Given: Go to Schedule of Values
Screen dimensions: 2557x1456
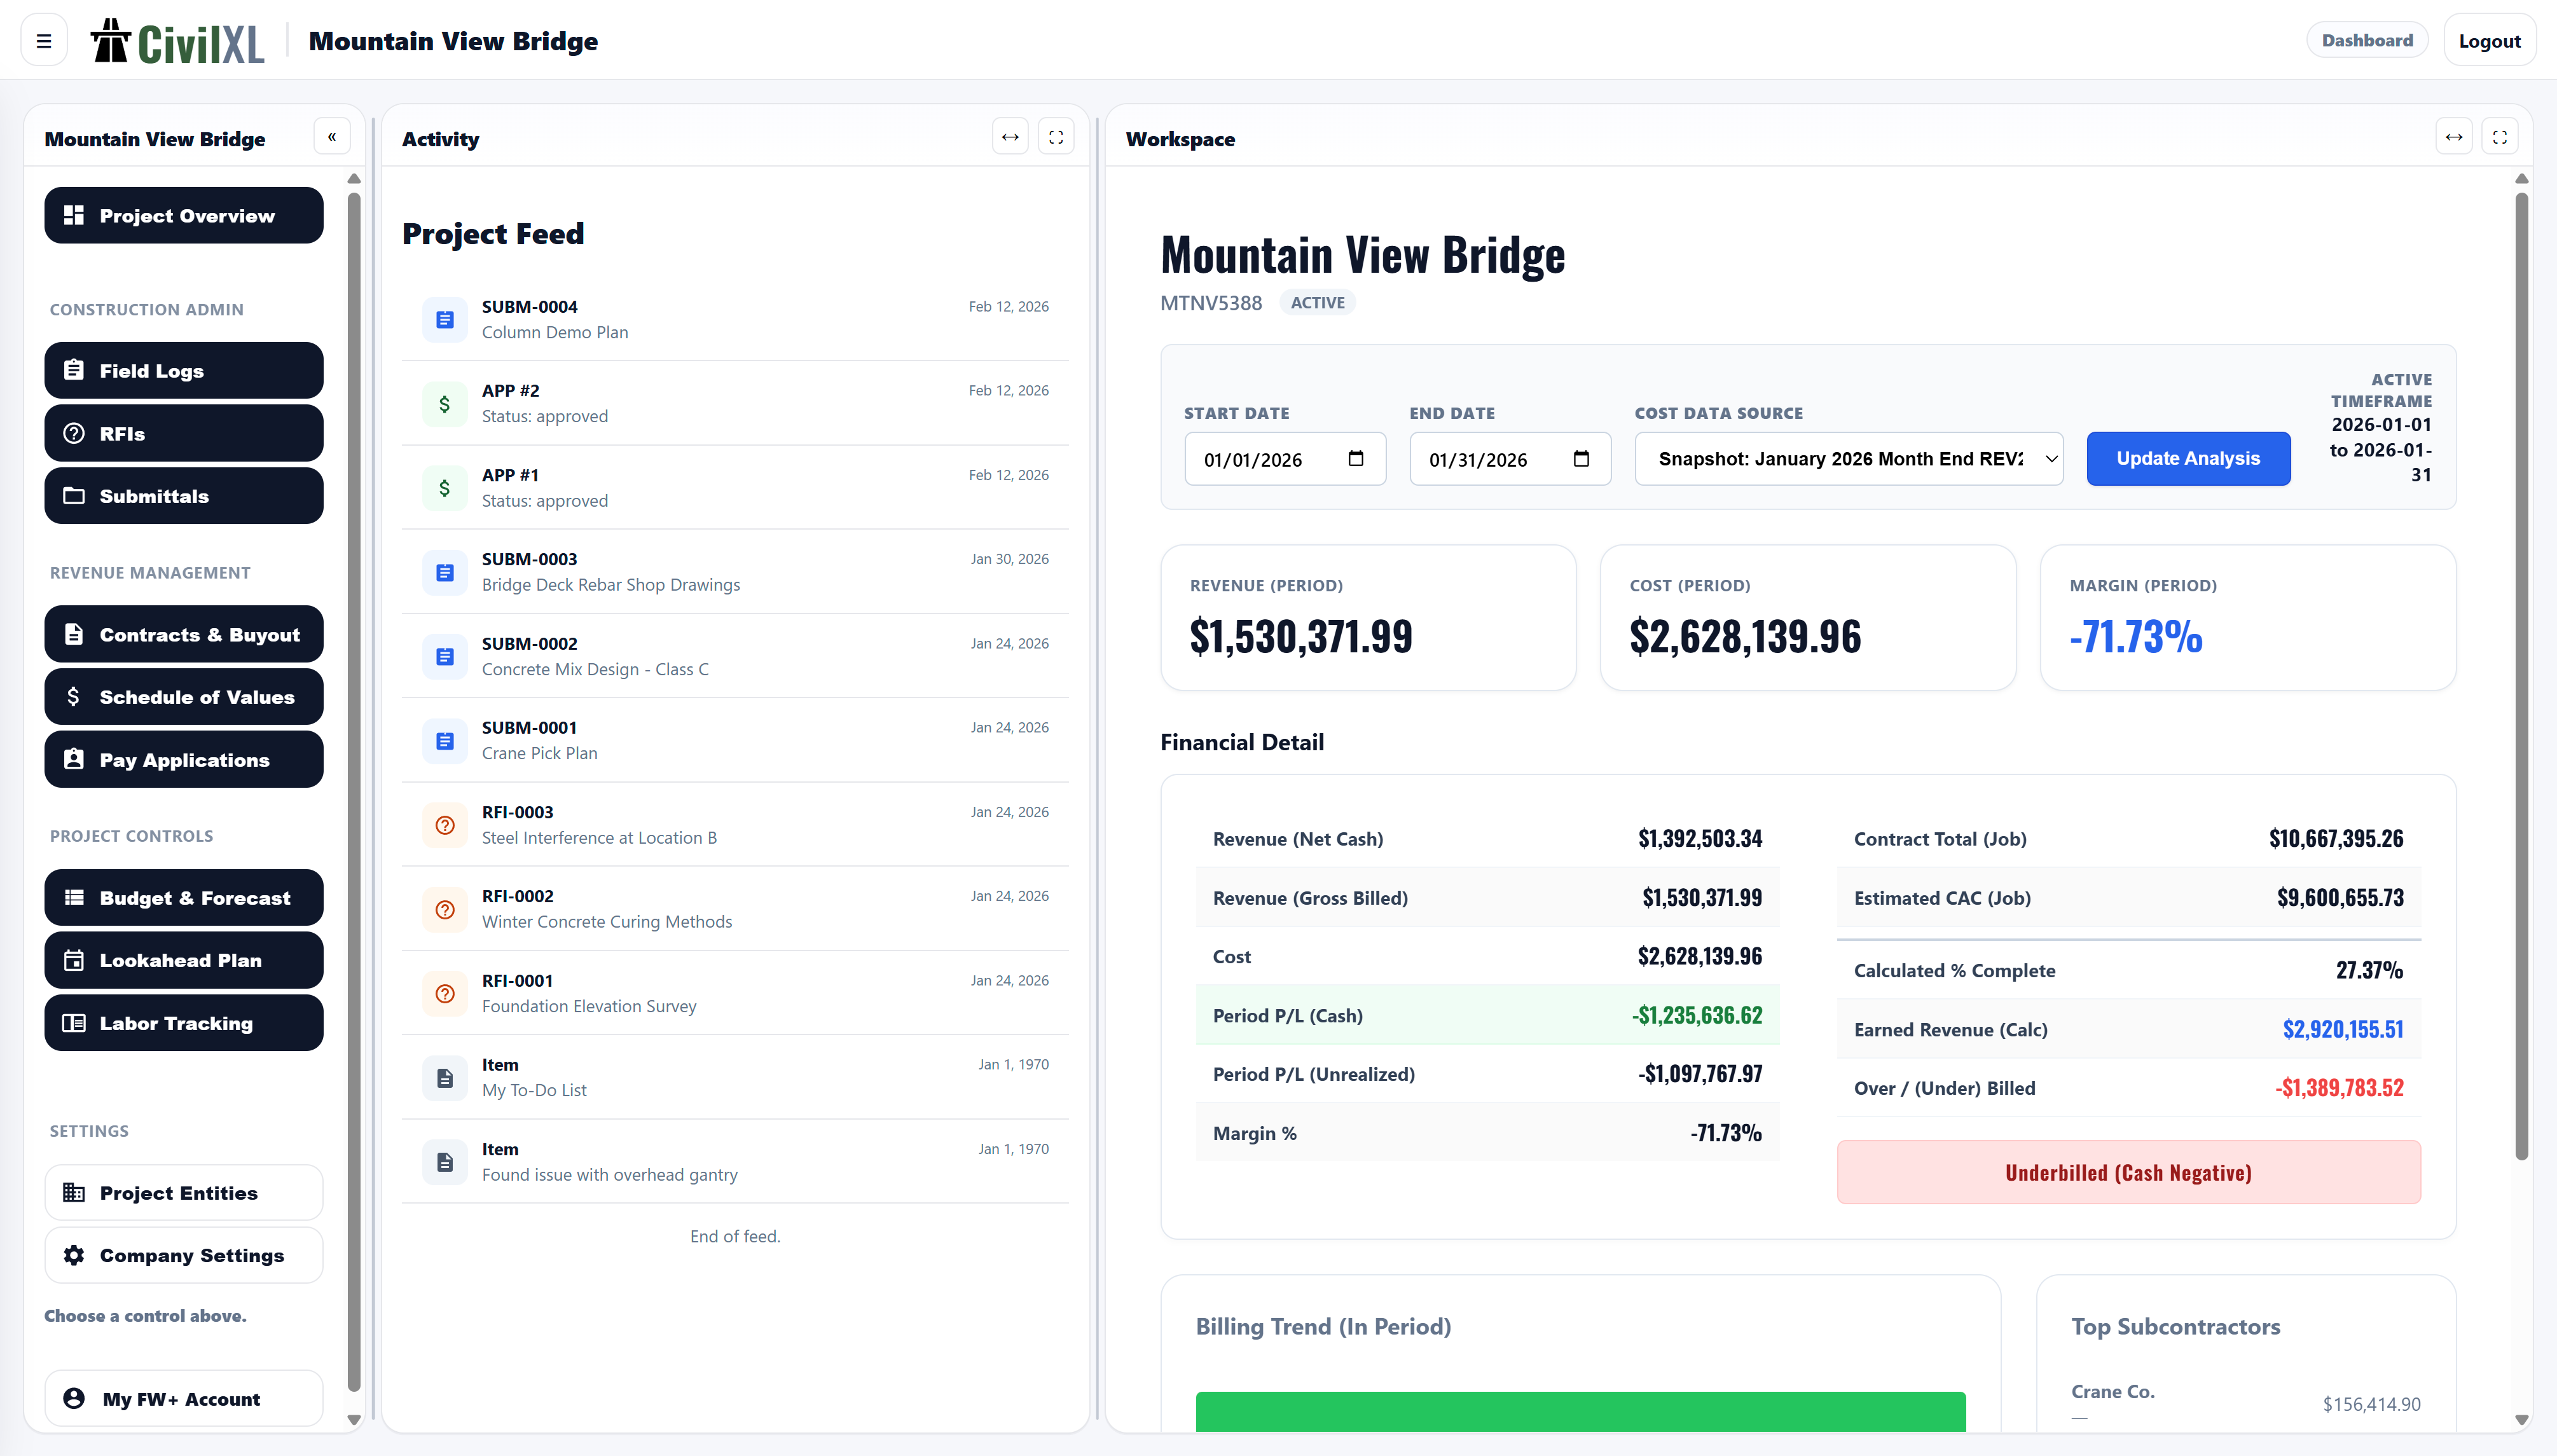Looking at the screenshot, I should 184,697.
